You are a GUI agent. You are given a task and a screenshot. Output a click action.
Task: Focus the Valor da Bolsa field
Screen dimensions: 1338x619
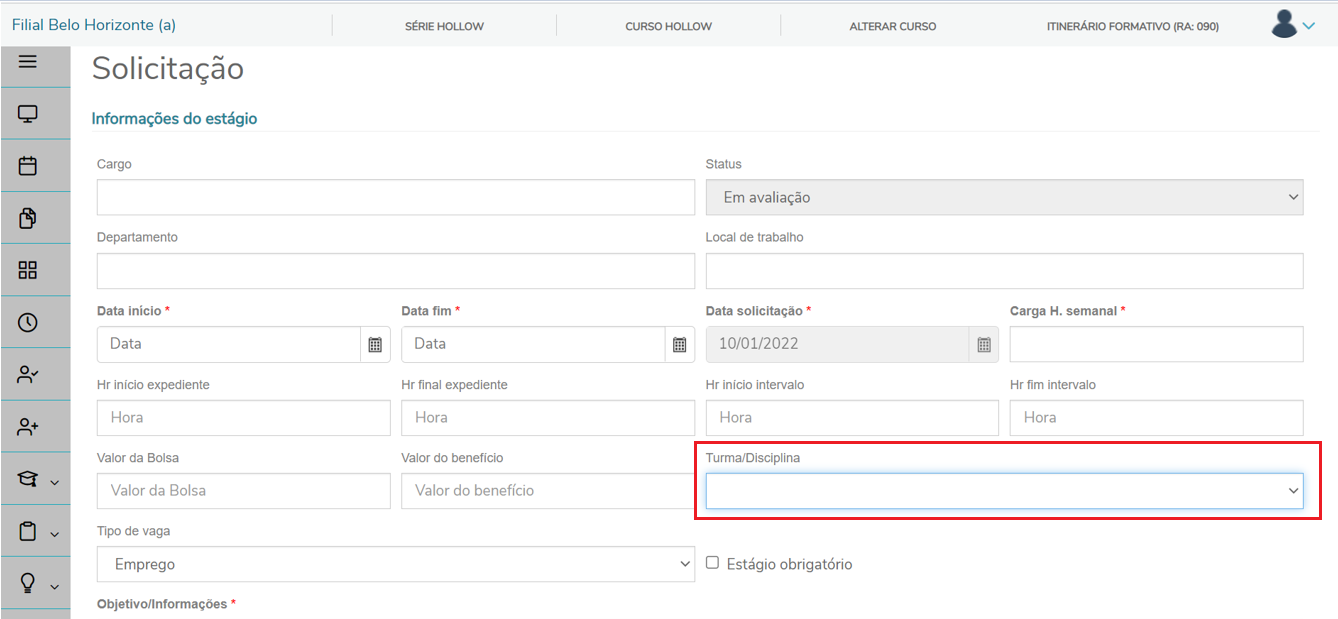tap(244, 491)
